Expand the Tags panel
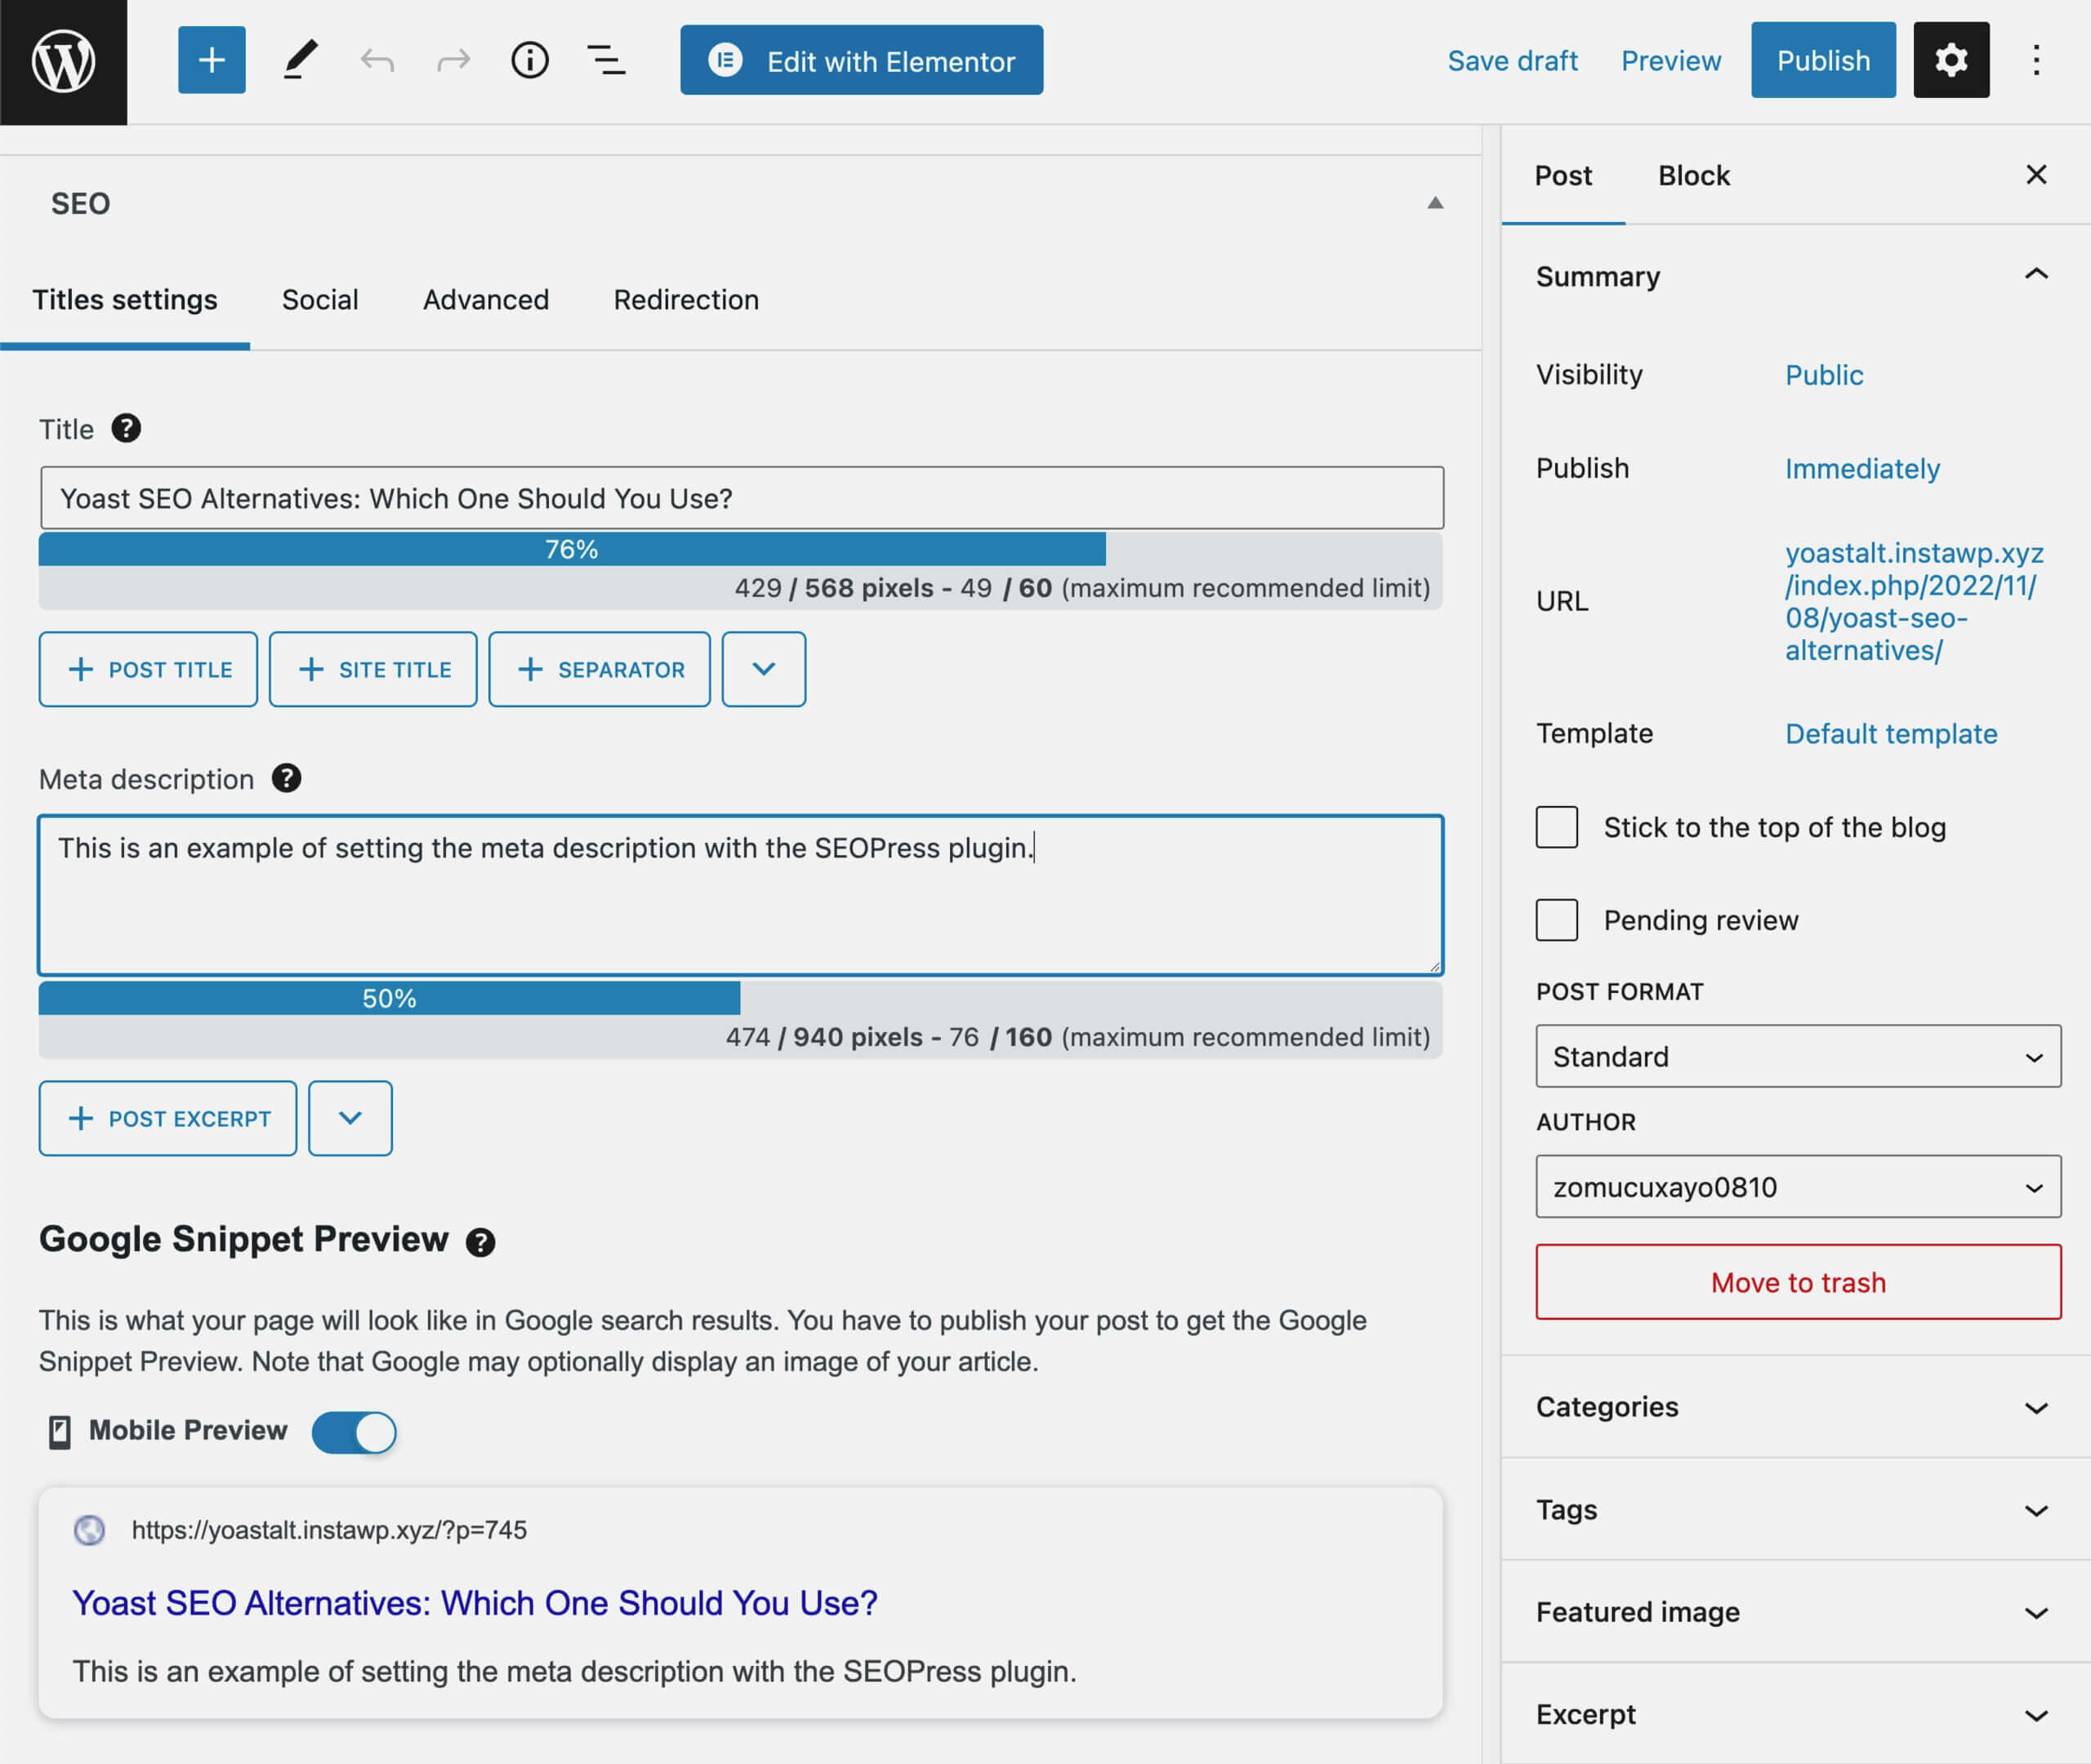The image size is (2091, 1764). coord(1795,1509)
